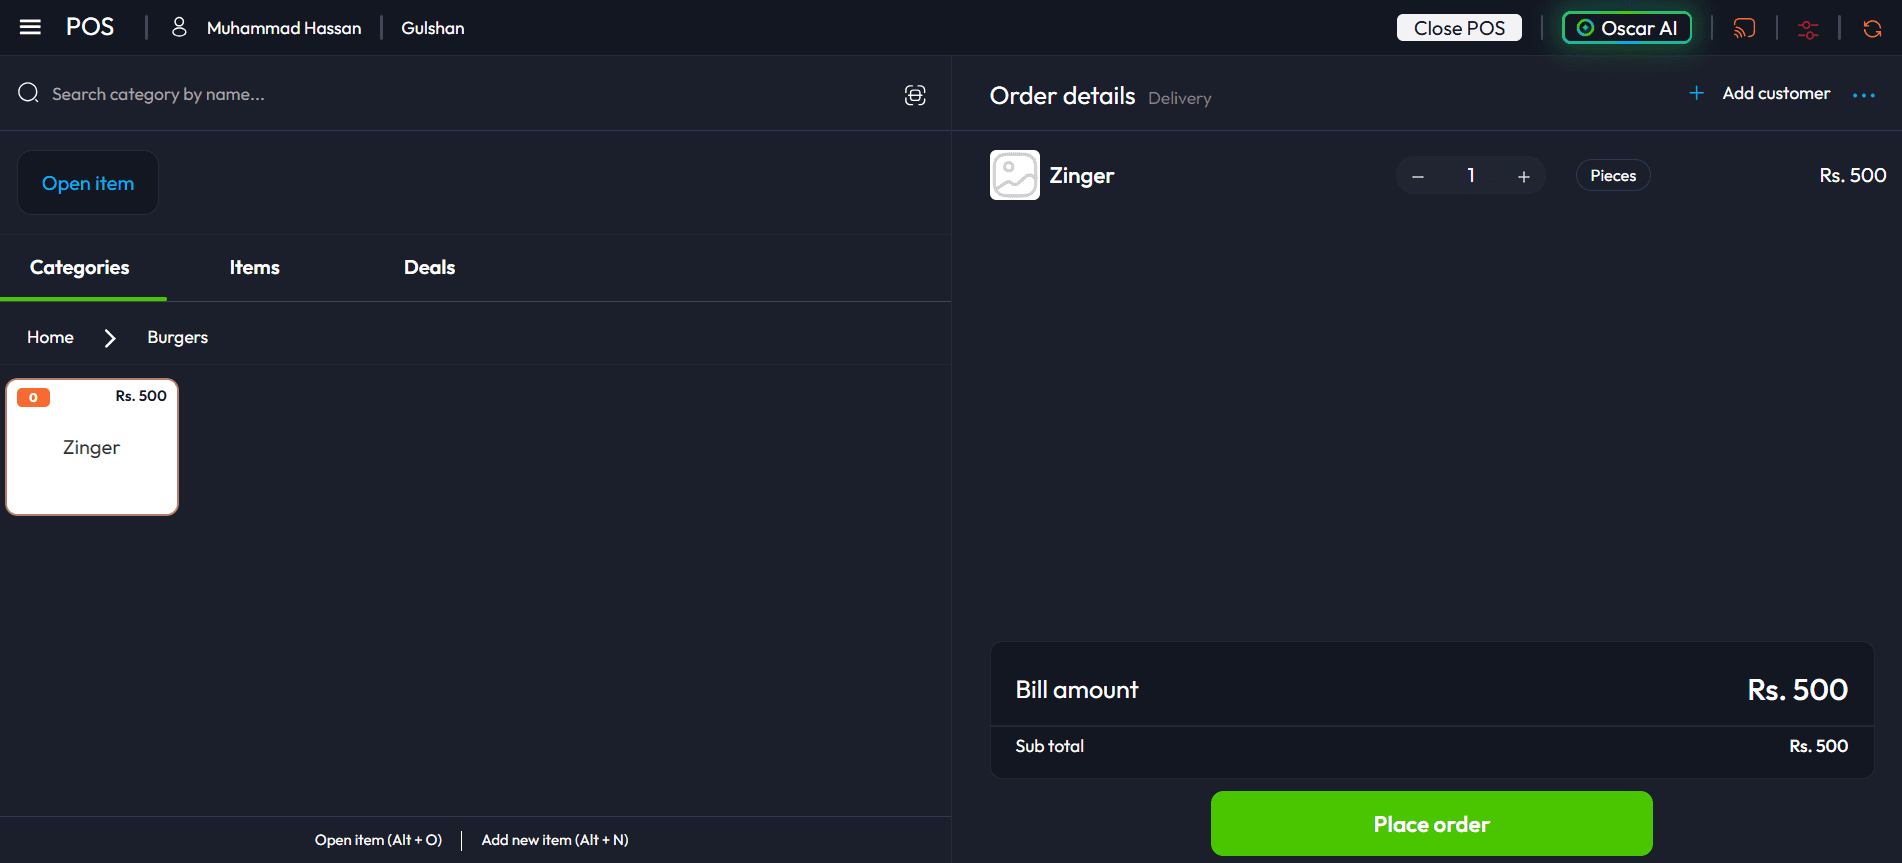The height and width of the screenshot is (863, 1902).
Task: Switch to the Categories tab
Action: pyautogui.click(x=80, y=267)
